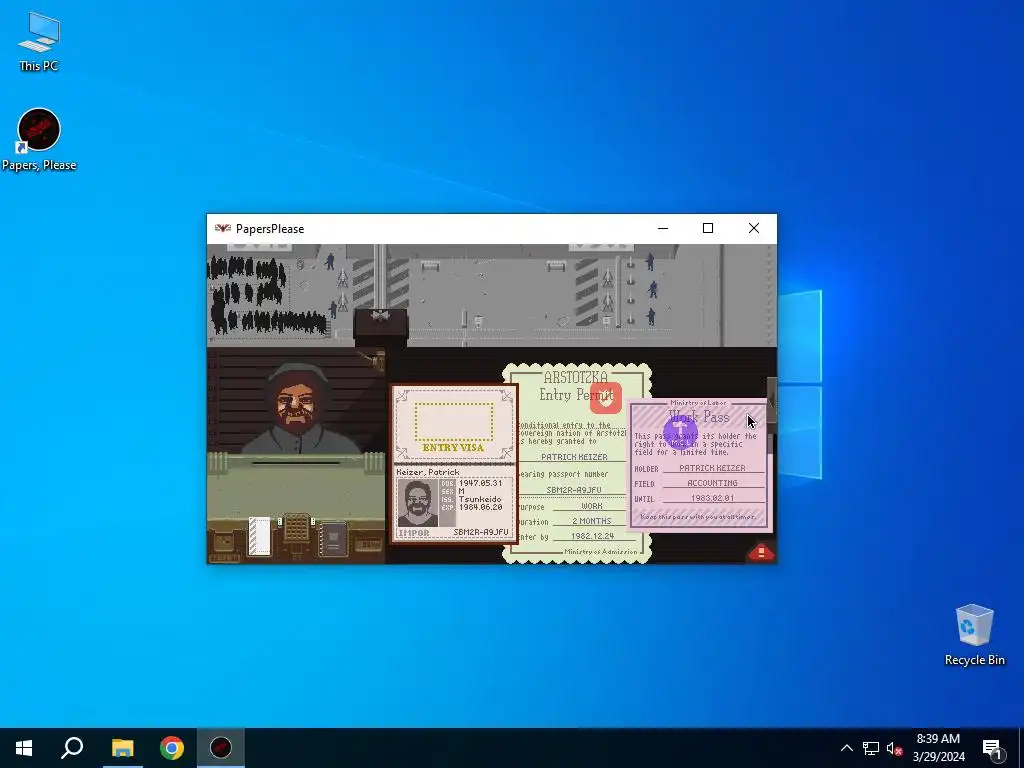Select the Work Pass title
The width and height of the screenshot is (1024, 768).
pos(698,417)
